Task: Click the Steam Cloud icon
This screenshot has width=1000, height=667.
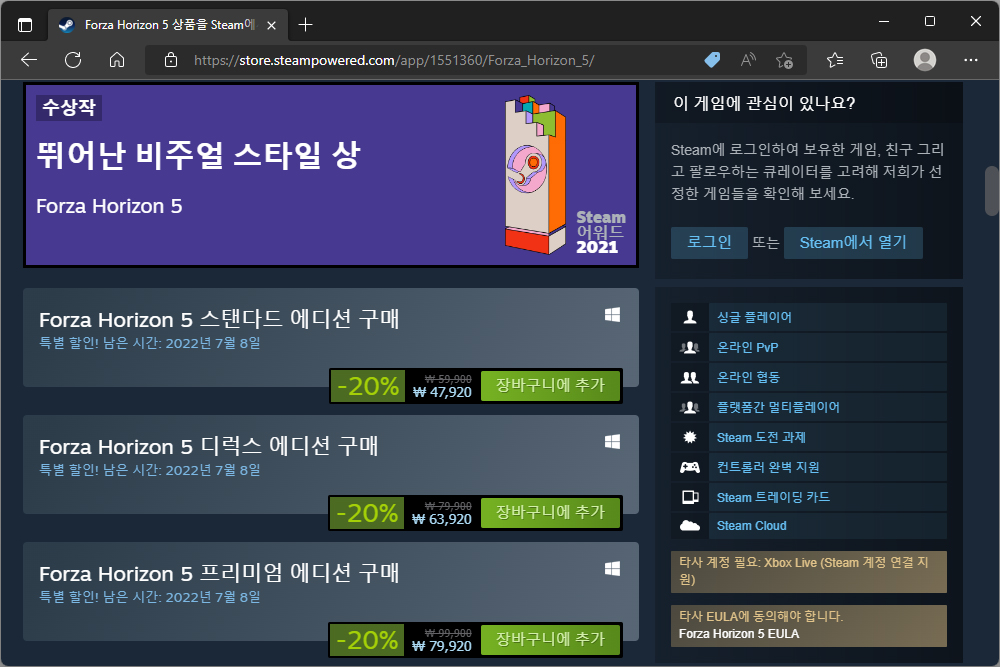Action: (689, 525)
